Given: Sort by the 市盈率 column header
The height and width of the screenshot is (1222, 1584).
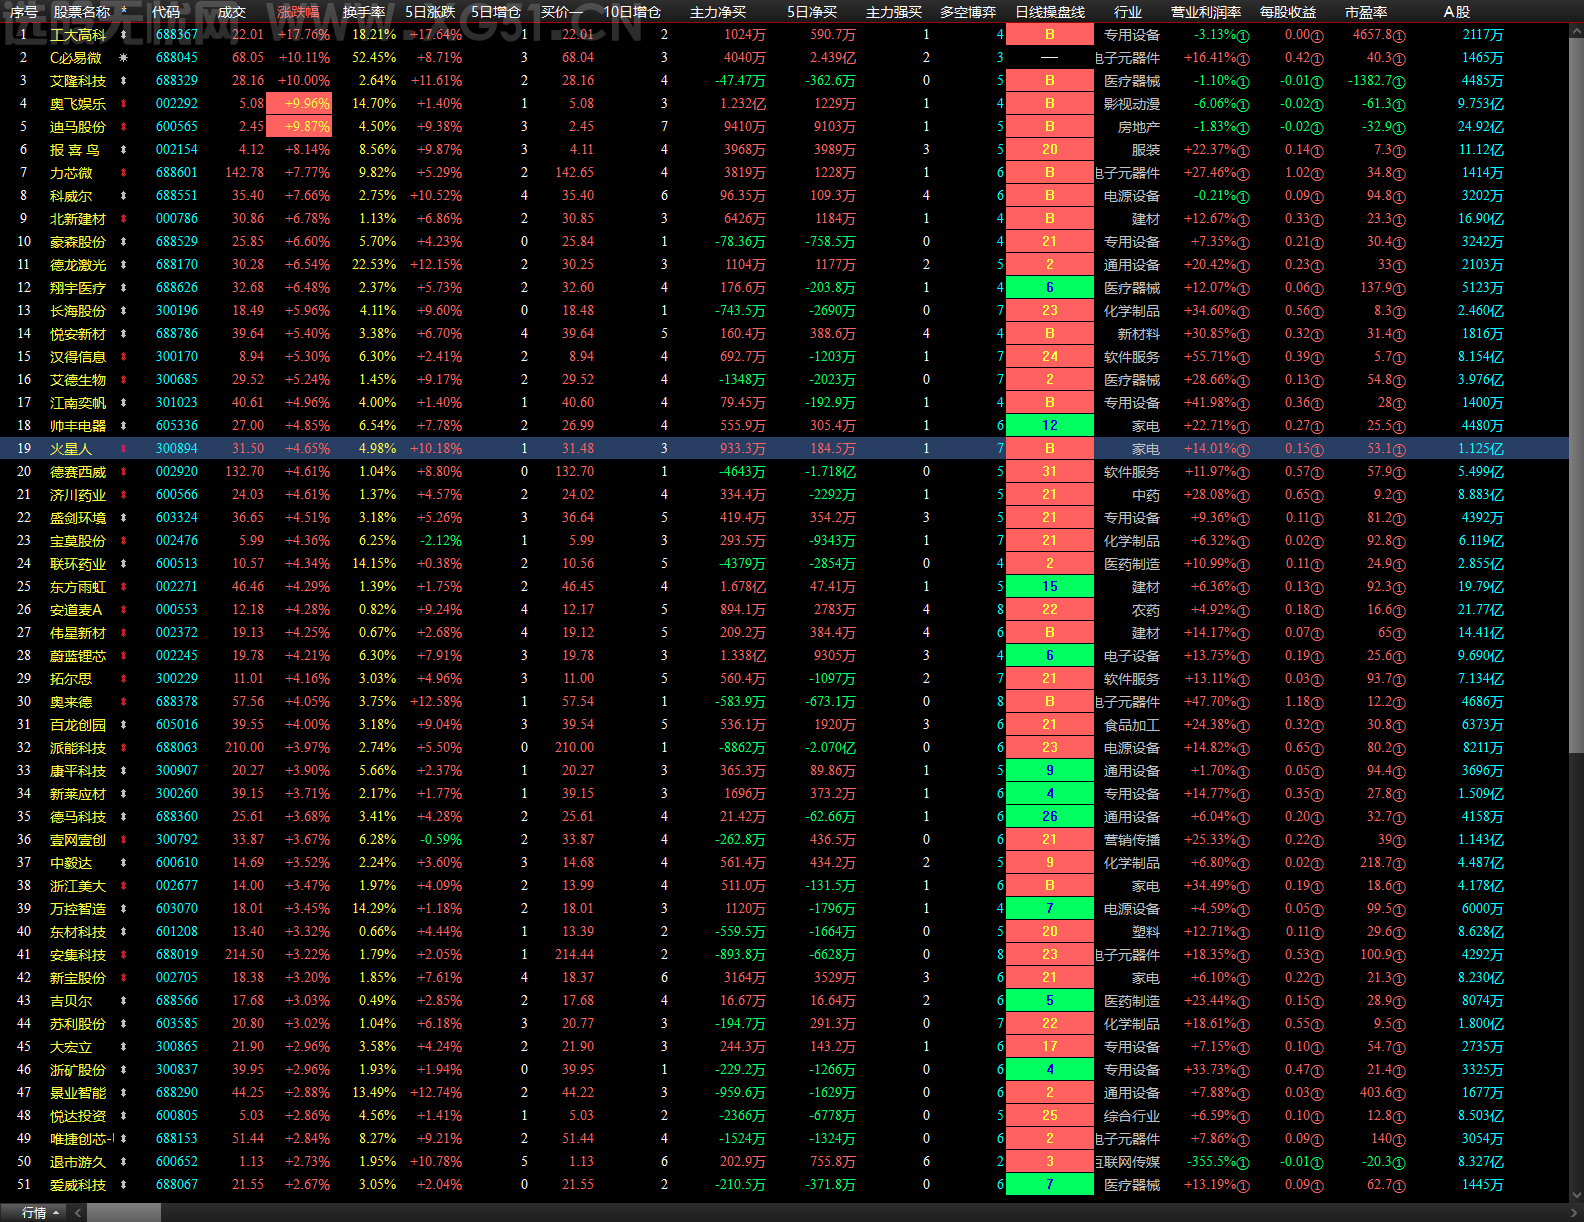Looking at the screenshot, I should (x=1366, y=12).
